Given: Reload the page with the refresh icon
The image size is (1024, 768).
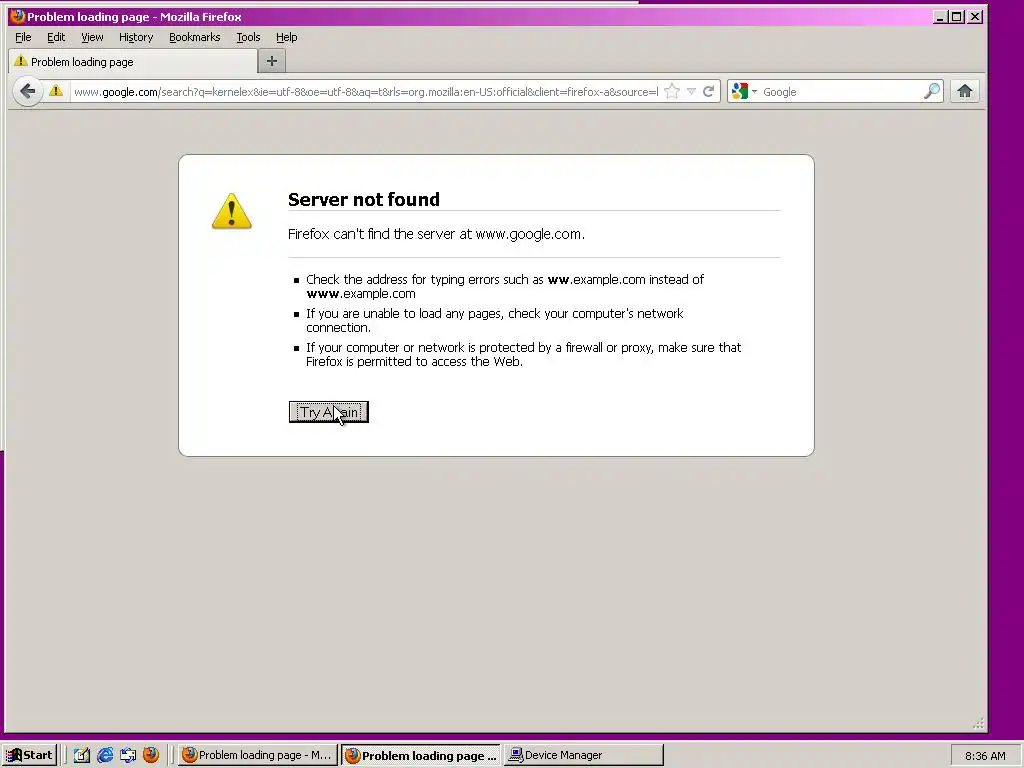Looking at the screenshot, I should point(709,91).
